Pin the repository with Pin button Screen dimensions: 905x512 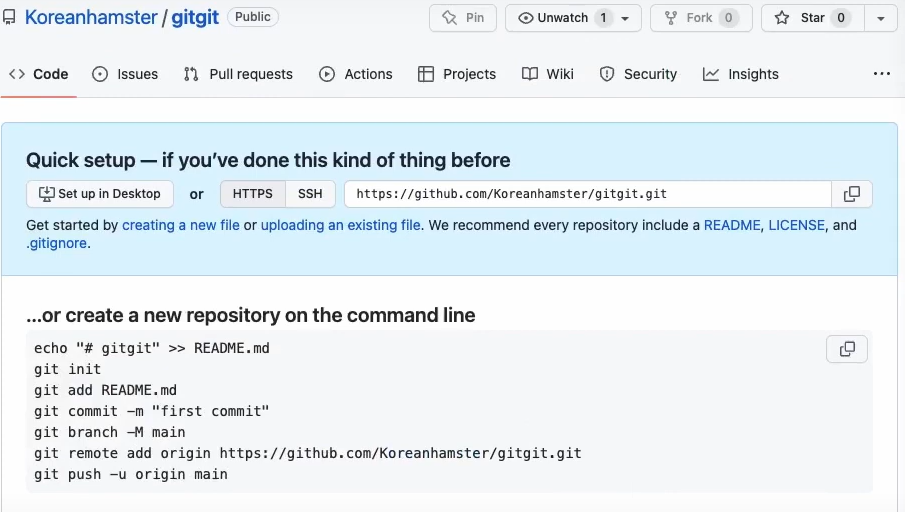[x=463, y=18]
